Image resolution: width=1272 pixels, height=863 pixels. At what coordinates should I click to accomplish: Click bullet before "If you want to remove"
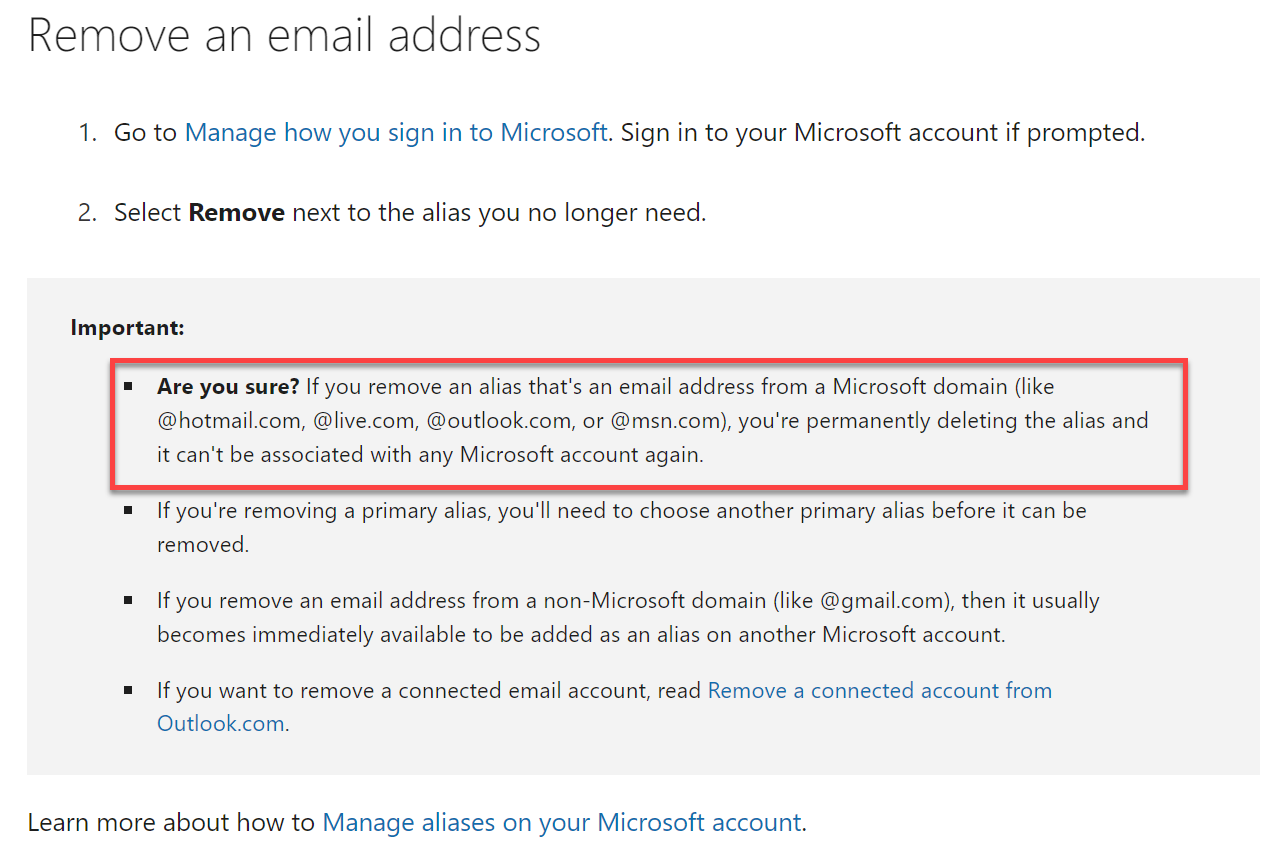click(128, 690)
